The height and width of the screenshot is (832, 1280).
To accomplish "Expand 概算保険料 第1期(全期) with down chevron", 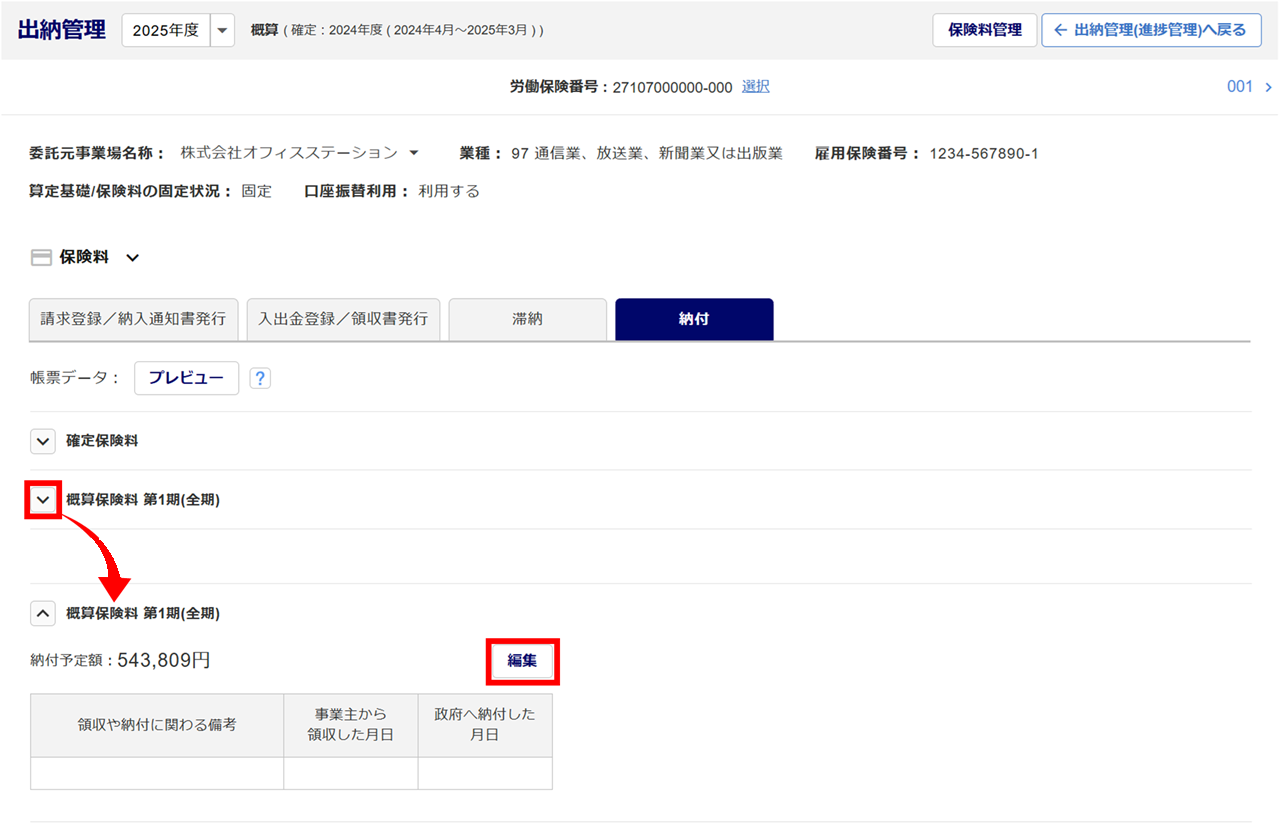I will [43, 500].
